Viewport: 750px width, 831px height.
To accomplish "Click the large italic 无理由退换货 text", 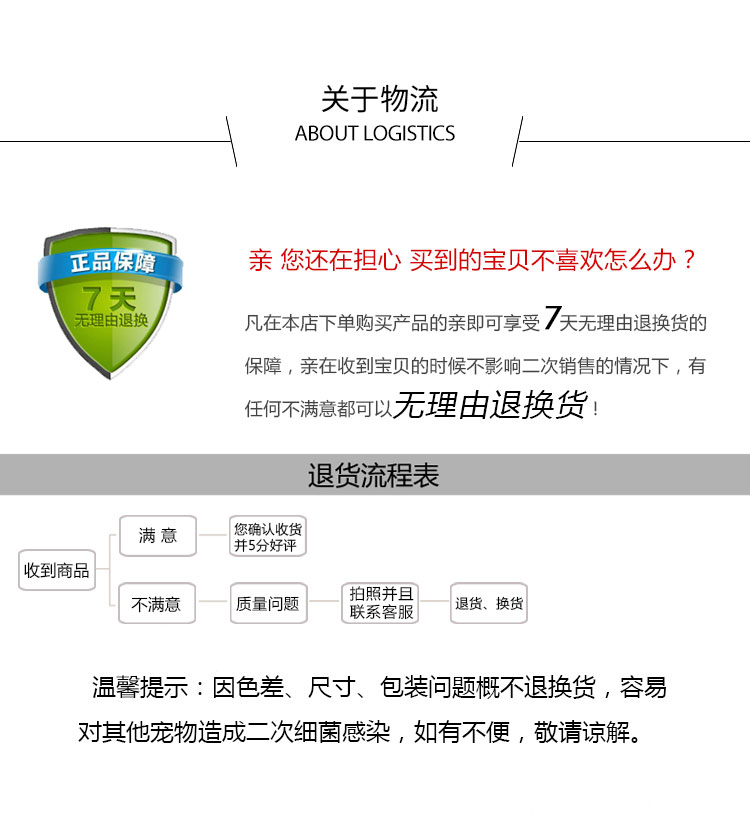I will [x=490, y=404].
